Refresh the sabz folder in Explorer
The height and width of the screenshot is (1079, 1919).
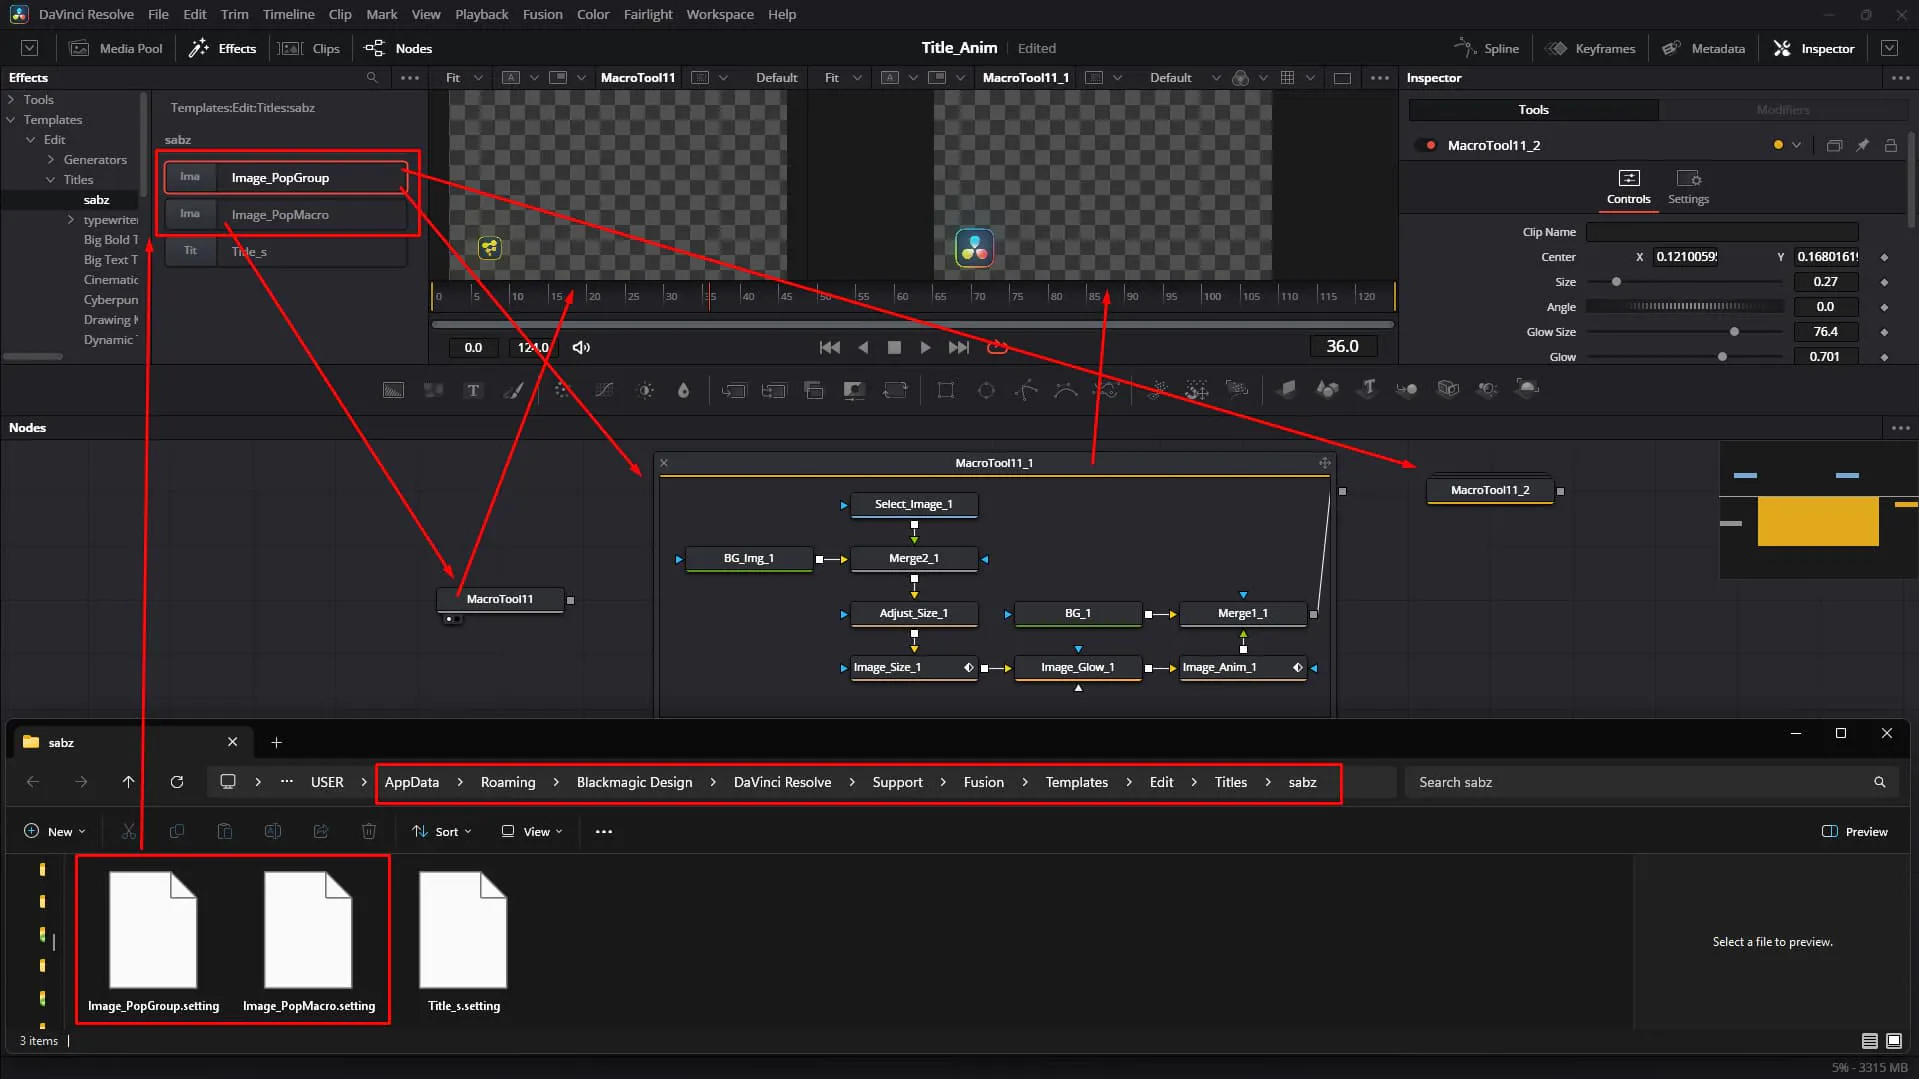177,782
